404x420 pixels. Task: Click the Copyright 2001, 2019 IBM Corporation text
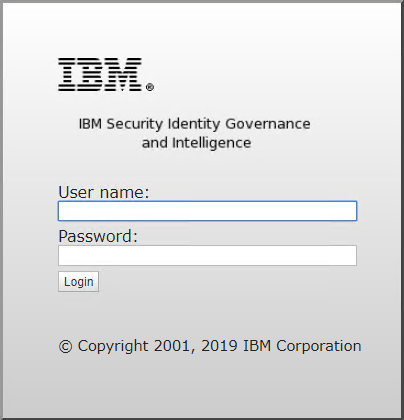[210, 346]
